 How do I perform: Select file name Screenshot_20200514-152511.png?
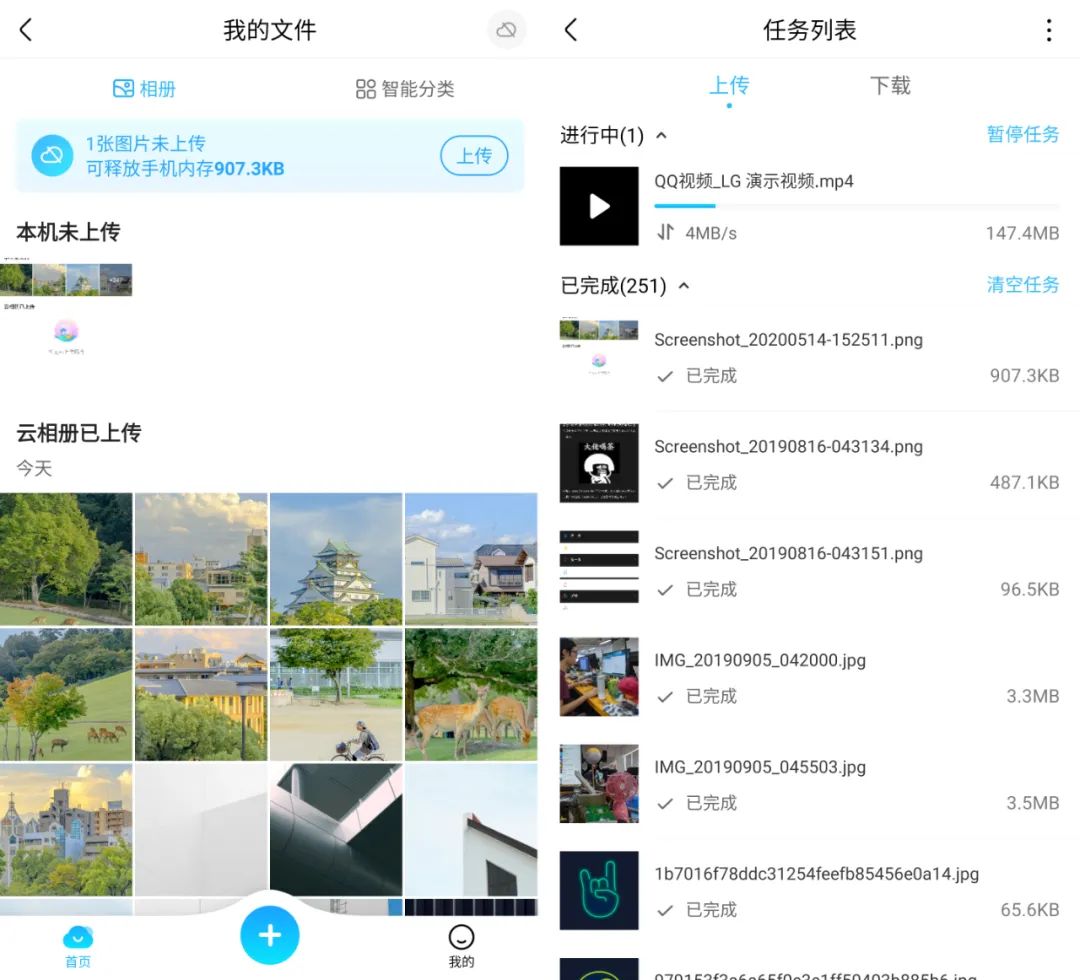point(788,340)
